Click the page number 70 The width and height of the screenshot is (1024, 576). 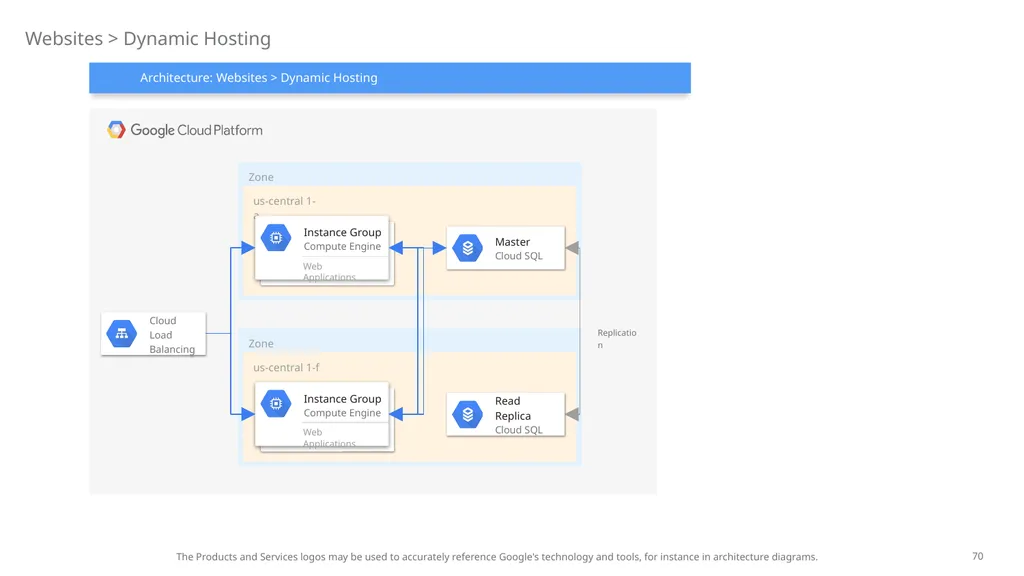pyautogui.click(x=978, y=556)
